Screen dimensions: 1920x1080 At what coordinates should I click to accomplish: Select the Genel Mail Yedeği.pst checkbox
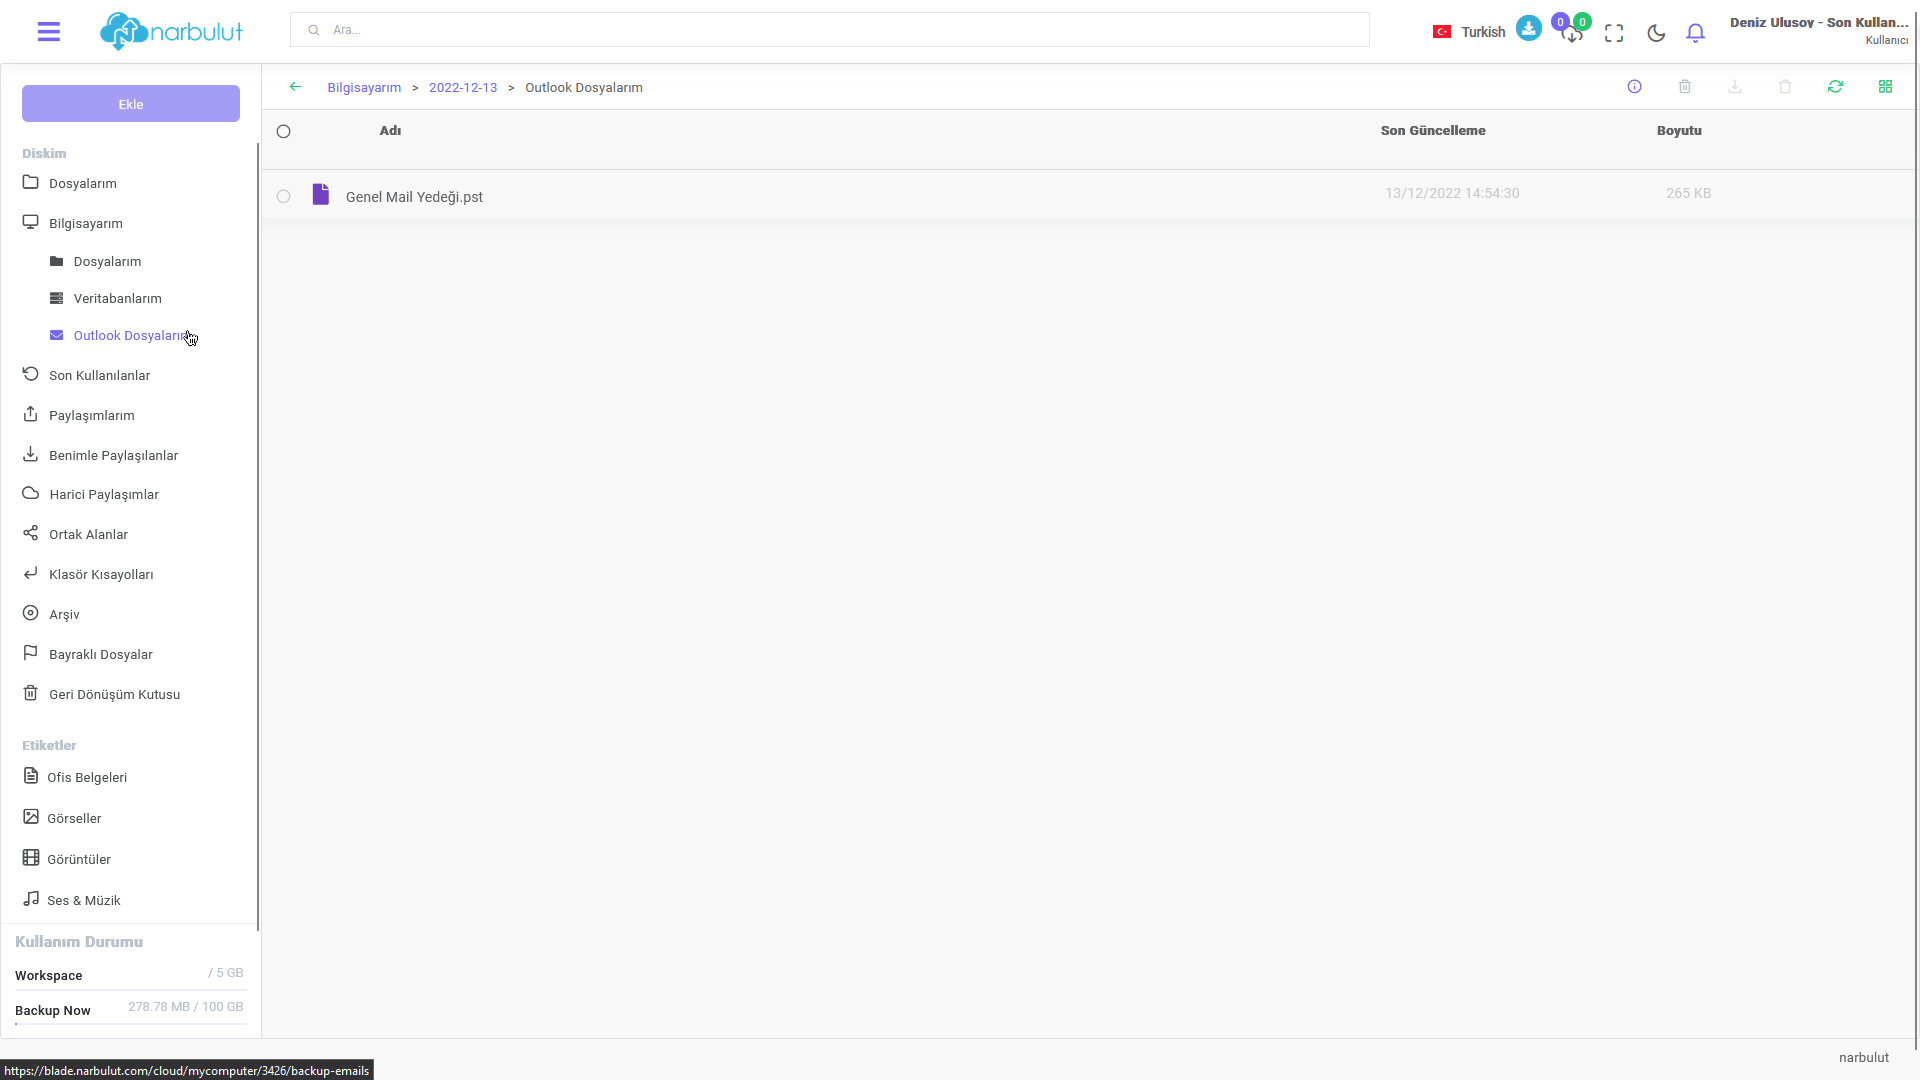click(x=284, y=197)
